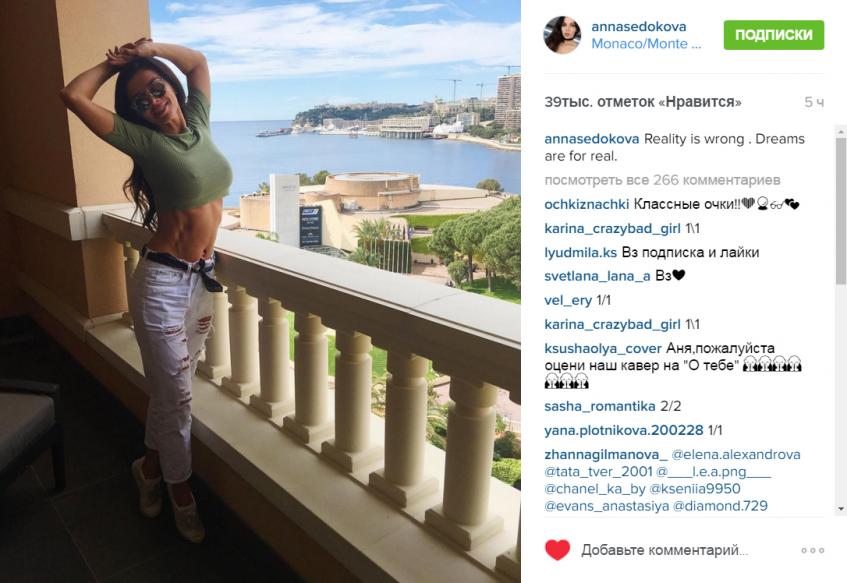Focus the Добавьте комментарий input field
This screenshot has width=847, height=583.
(664, 550)
